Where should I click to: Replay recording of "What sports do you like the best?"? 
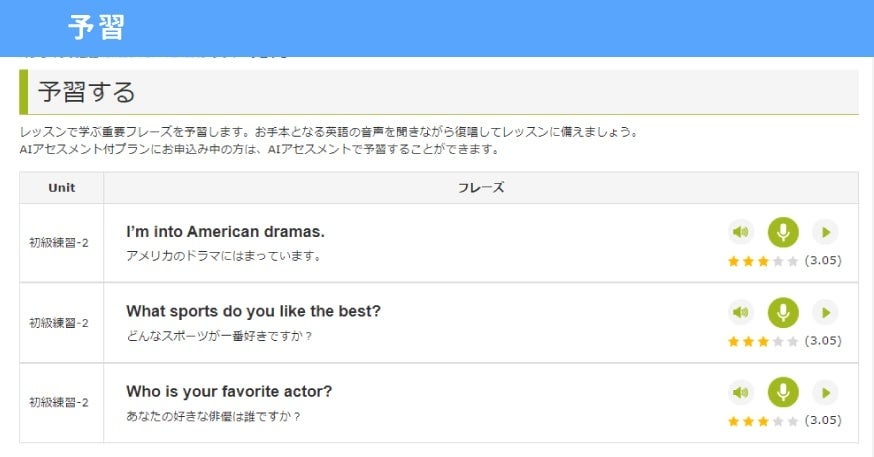click(x=825, y=313)
